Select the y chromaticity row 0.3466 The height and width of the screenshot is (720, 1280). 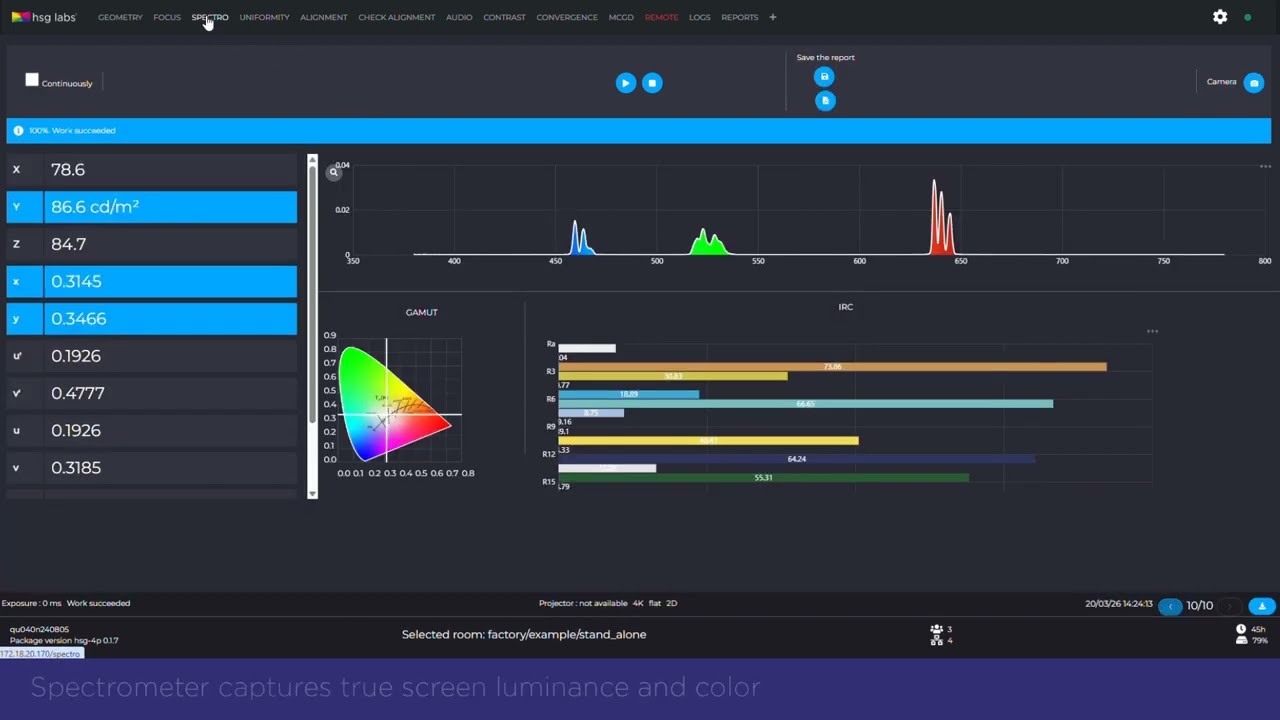click(152, 319)
